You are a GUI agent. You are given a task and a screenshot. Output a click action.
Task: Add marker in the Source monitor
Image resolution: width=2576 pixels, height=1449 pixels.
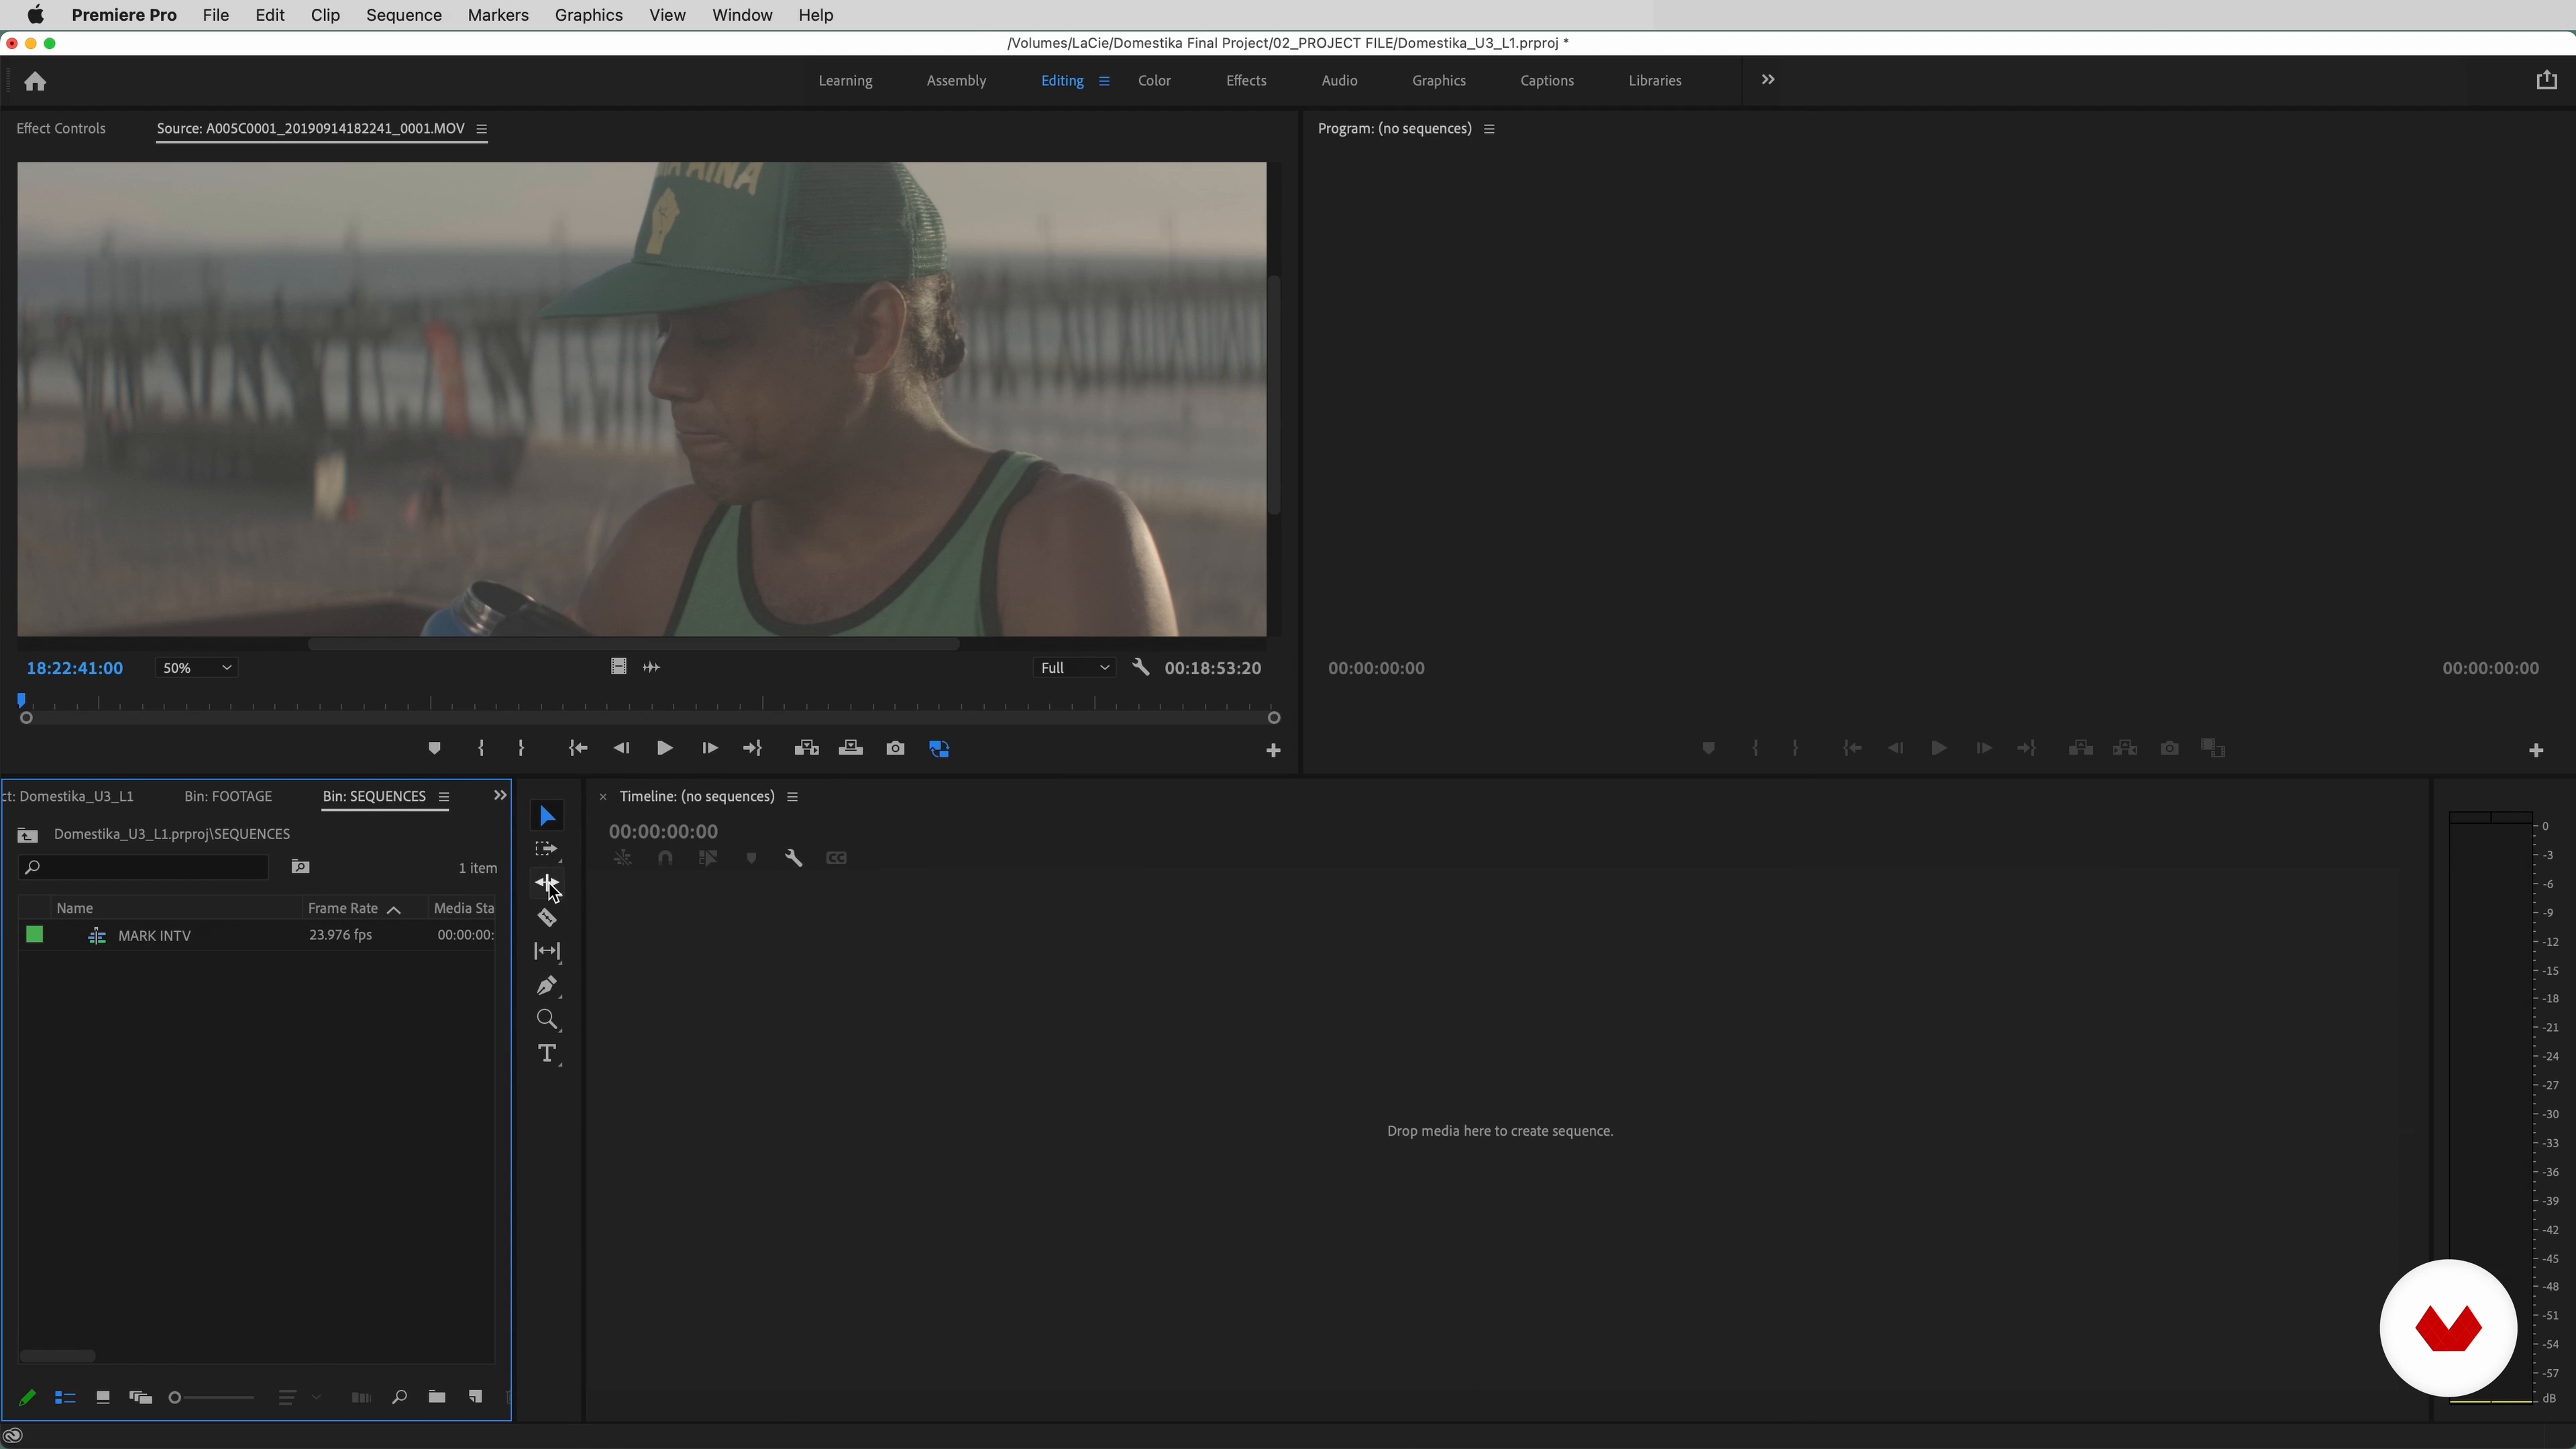click(x=434, y=748)
